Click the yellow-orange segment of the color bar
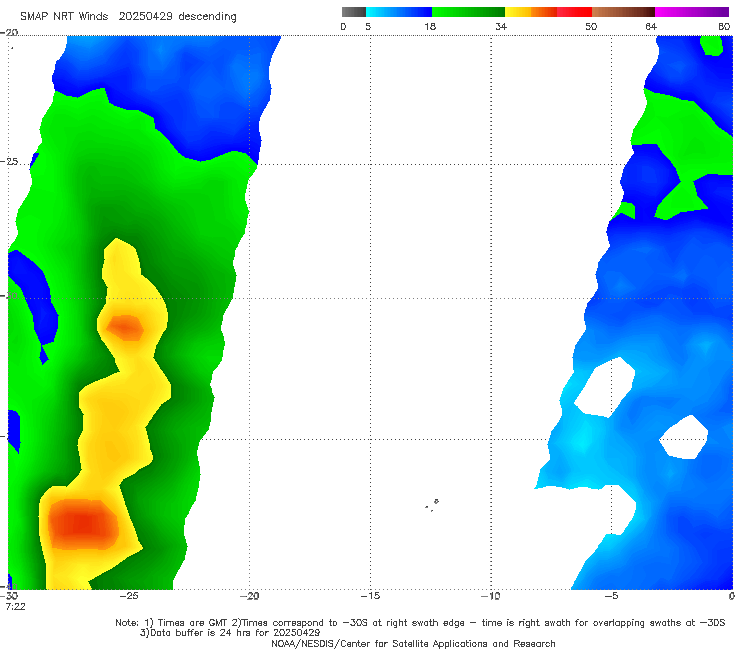 point(531,12)
